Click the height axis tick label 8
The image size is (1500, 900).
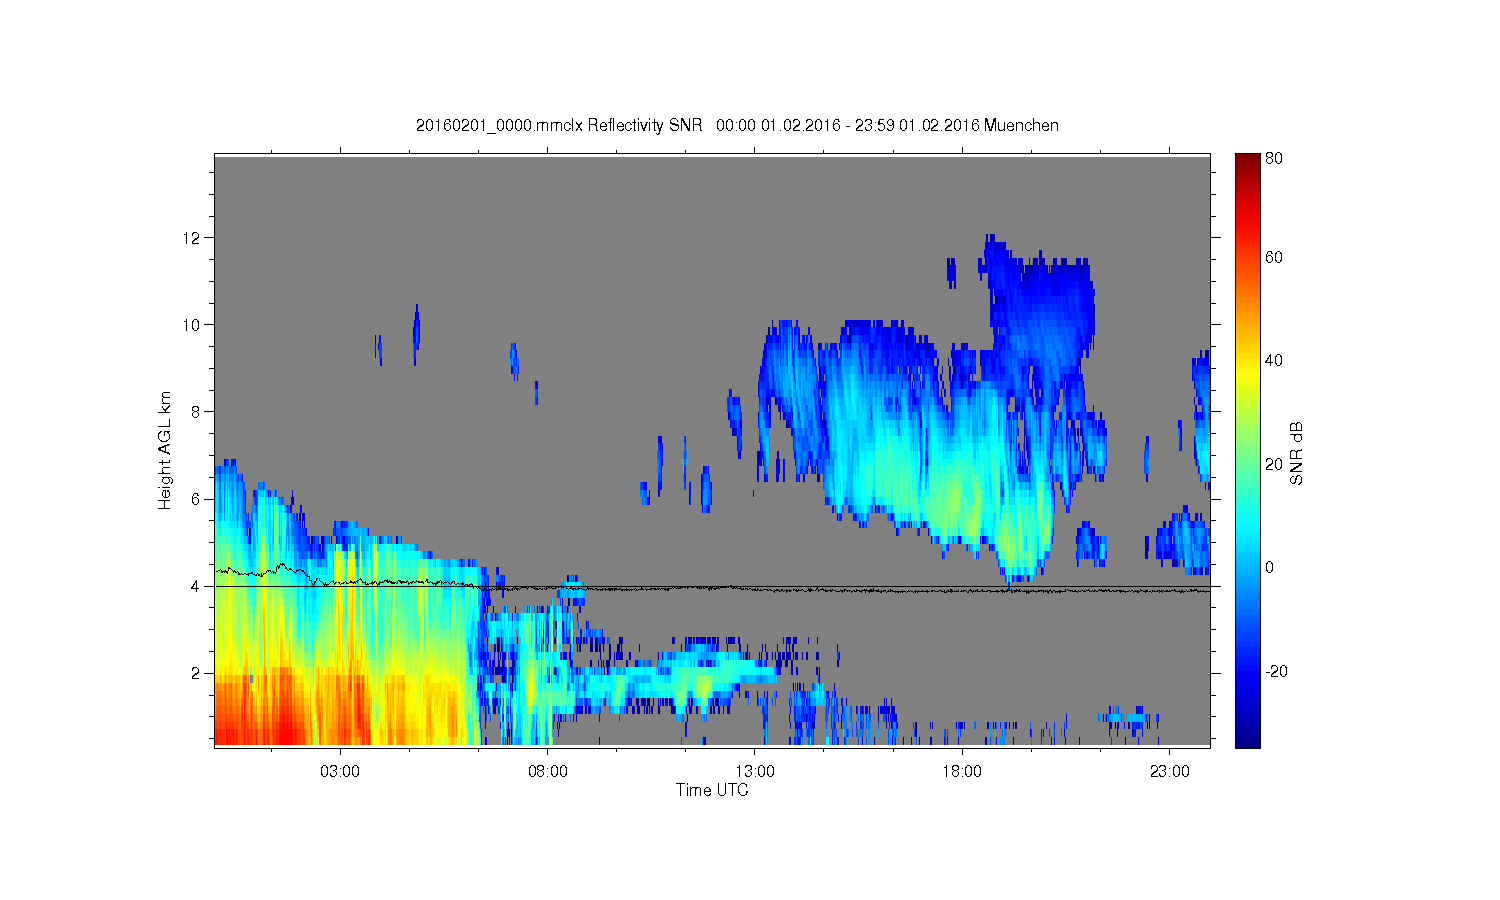click(x=197, y=412)
